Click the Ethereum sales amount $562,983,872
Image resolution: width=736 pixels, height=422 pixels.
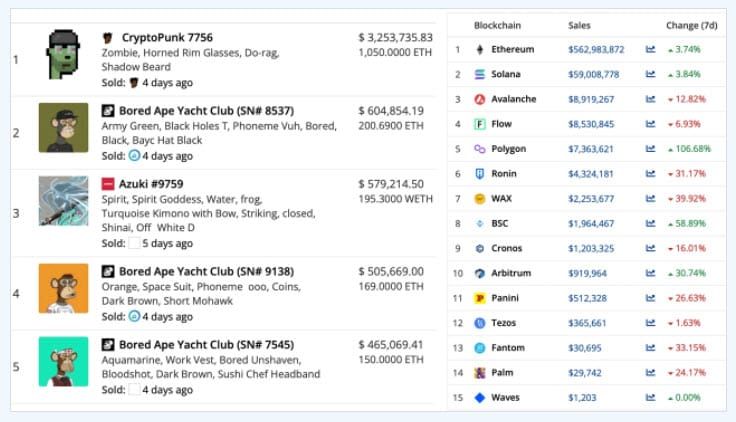596,50
